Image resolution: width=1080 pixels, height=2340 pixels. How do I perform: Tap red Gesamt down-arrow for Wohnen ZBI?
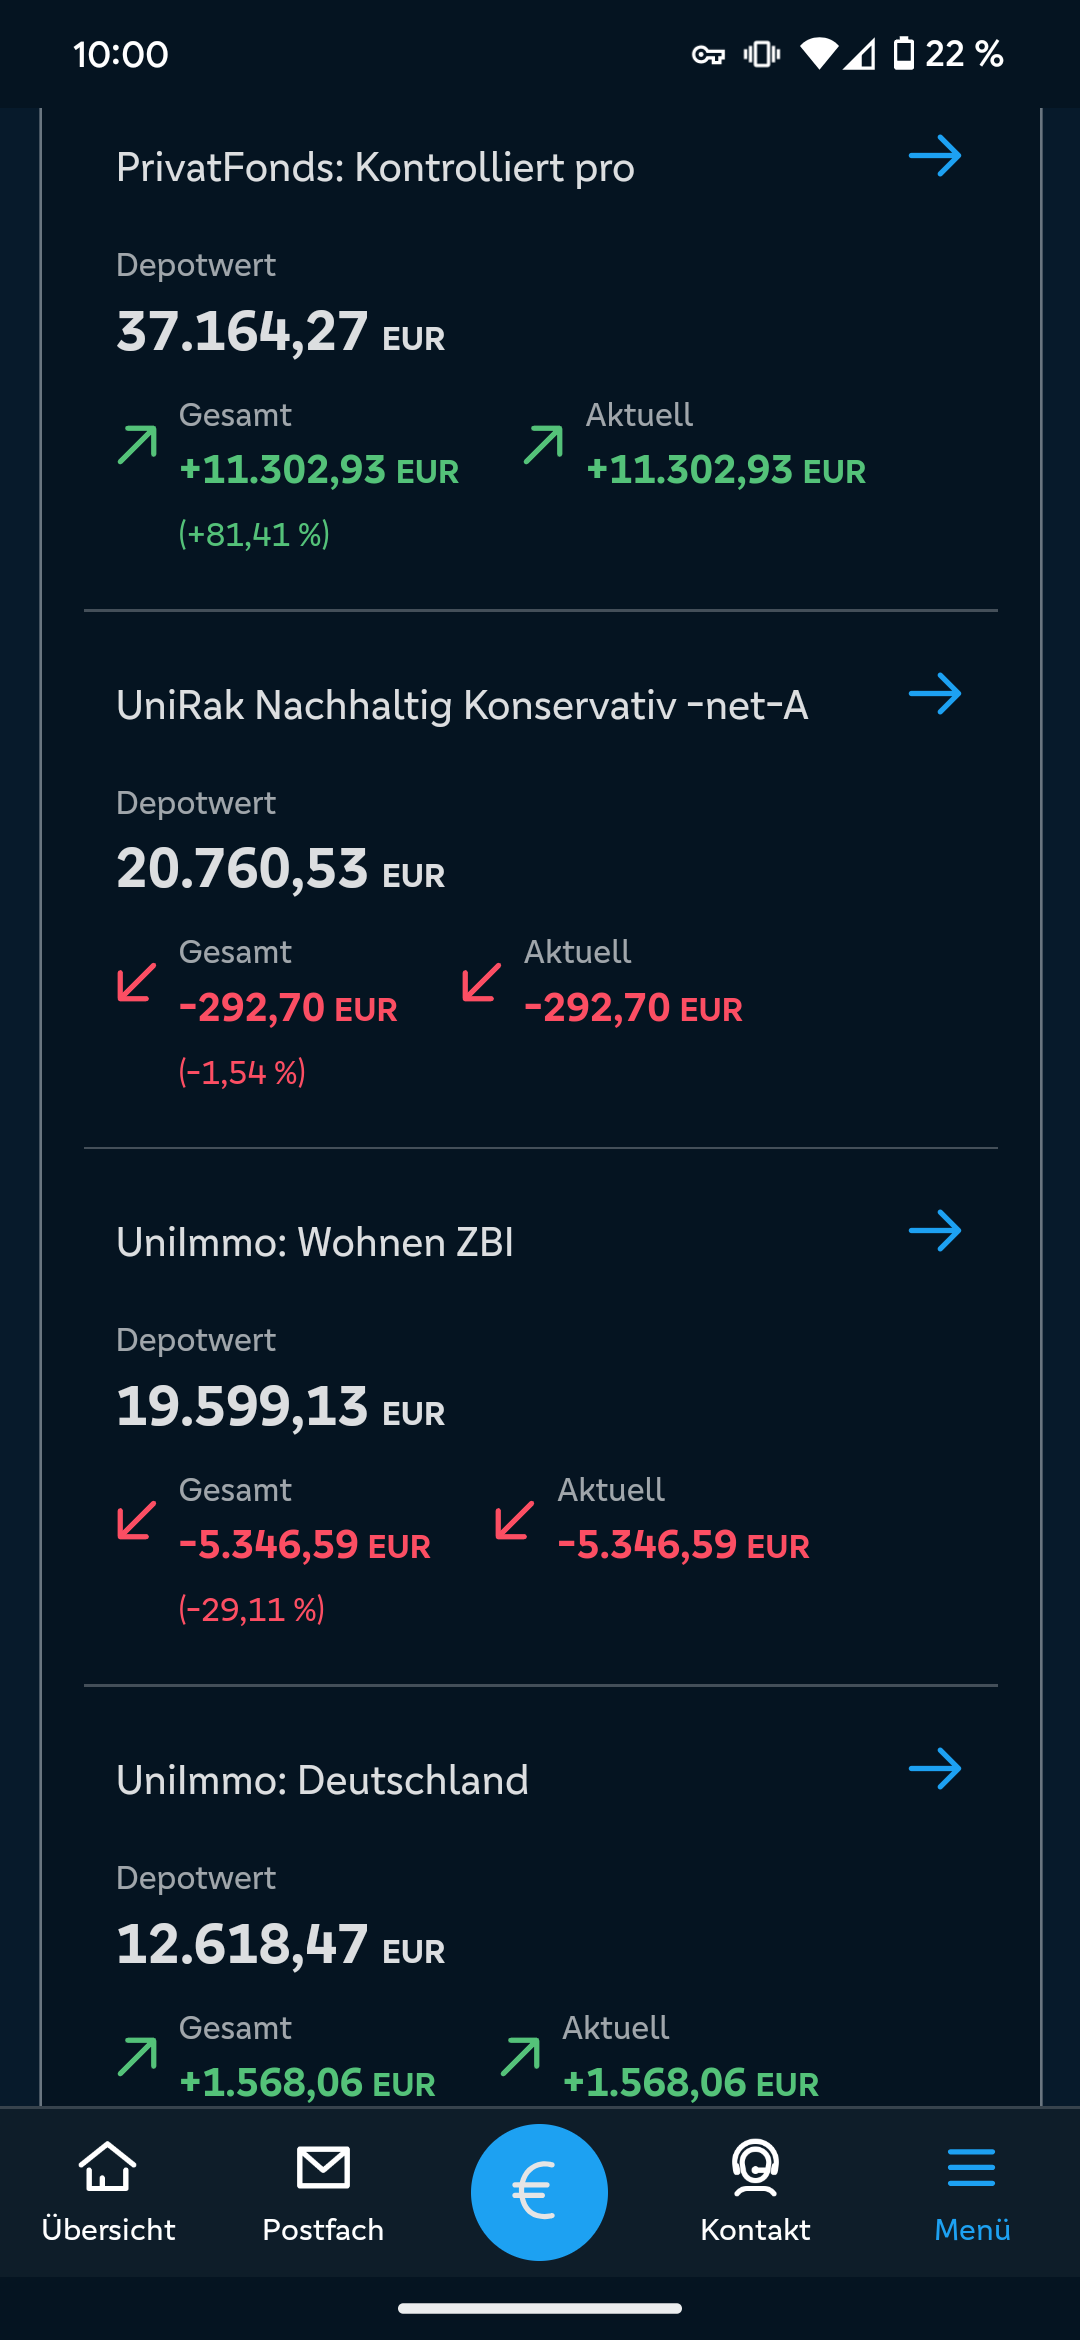137,1520
